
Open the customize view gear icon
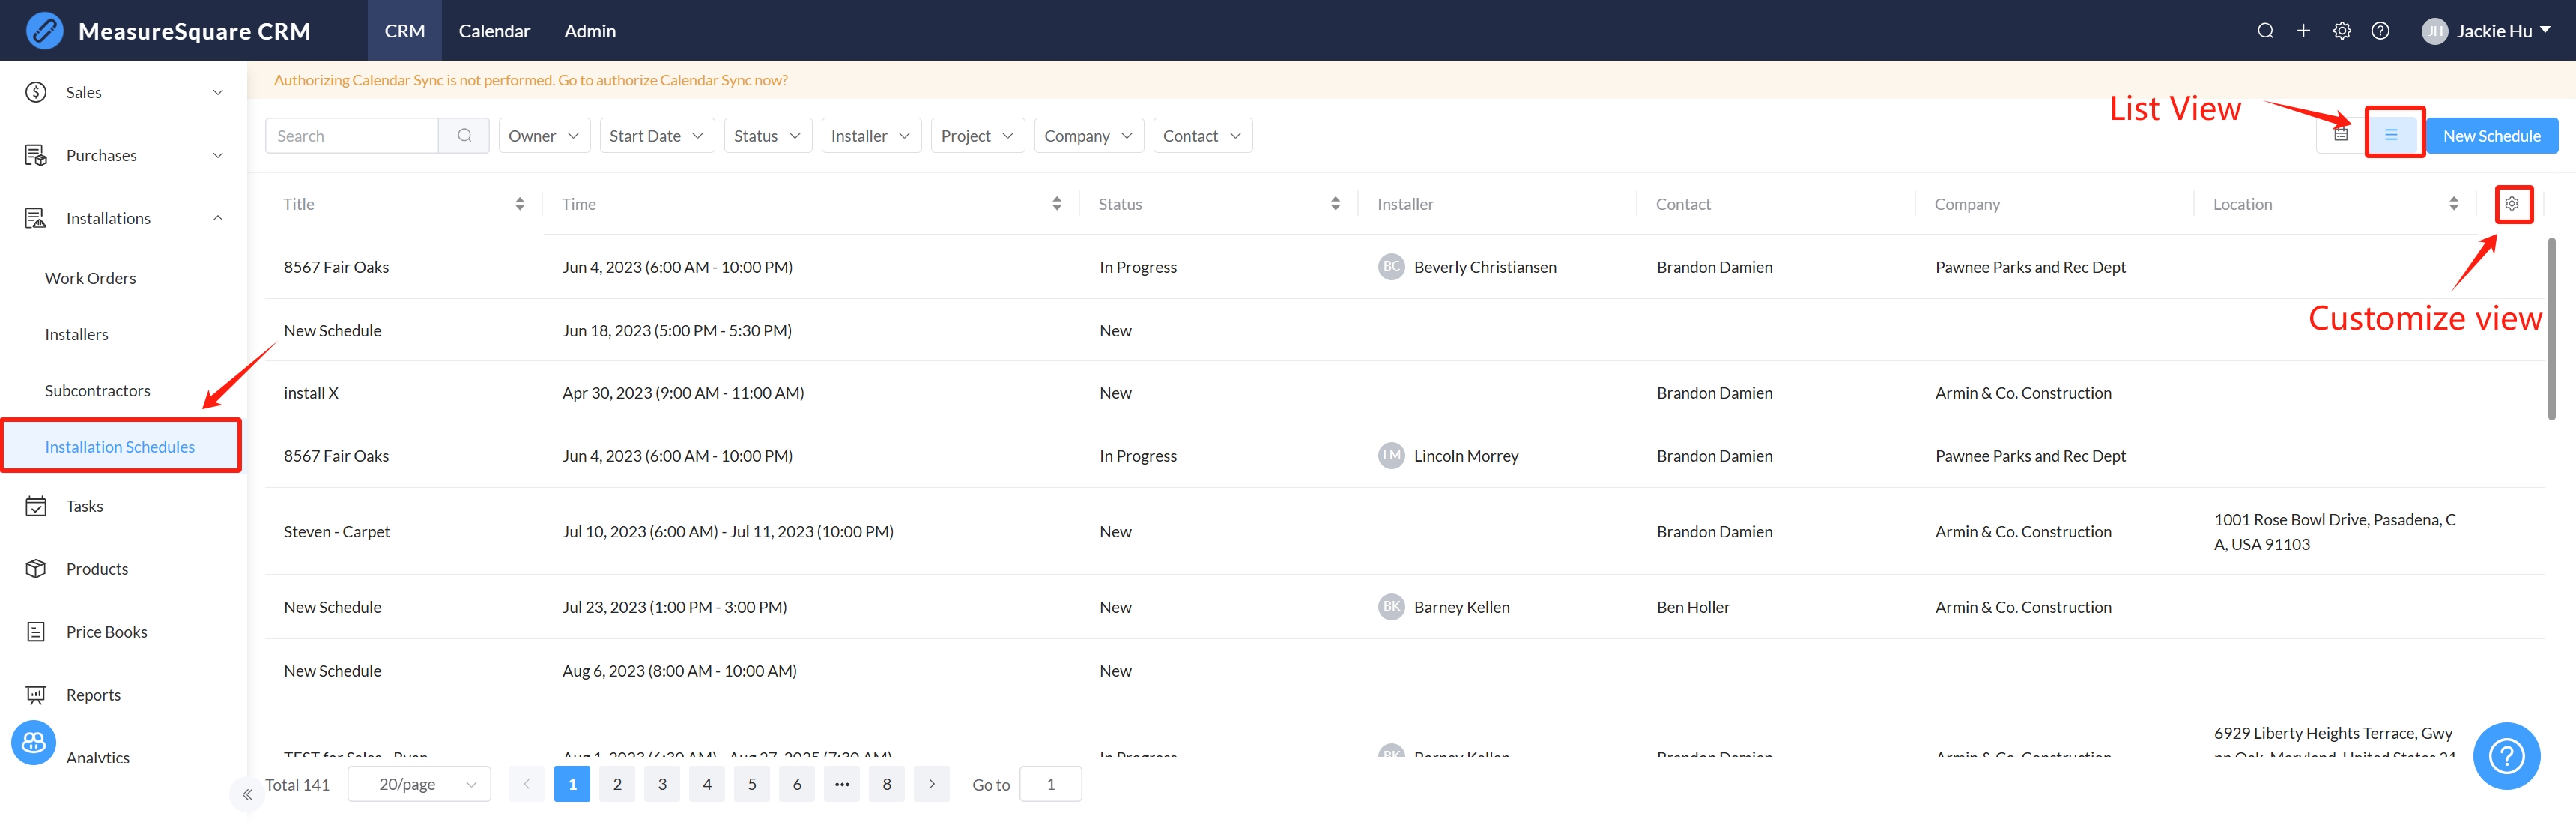[x=2511, y=204]
